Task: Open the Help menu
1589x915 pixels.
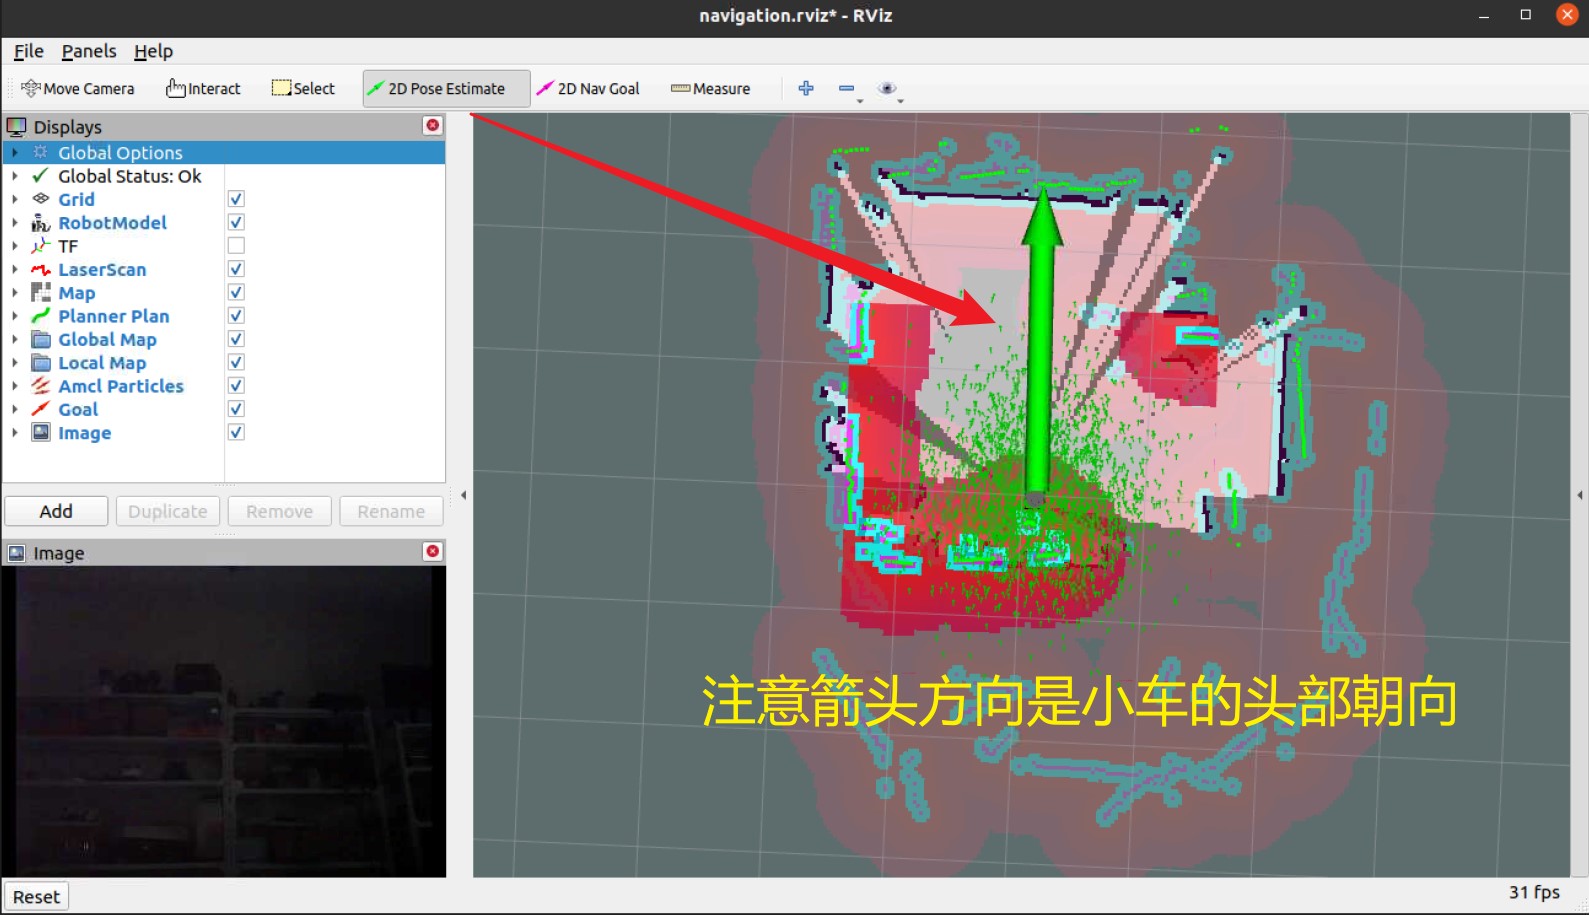Action: tap(153, 51)
